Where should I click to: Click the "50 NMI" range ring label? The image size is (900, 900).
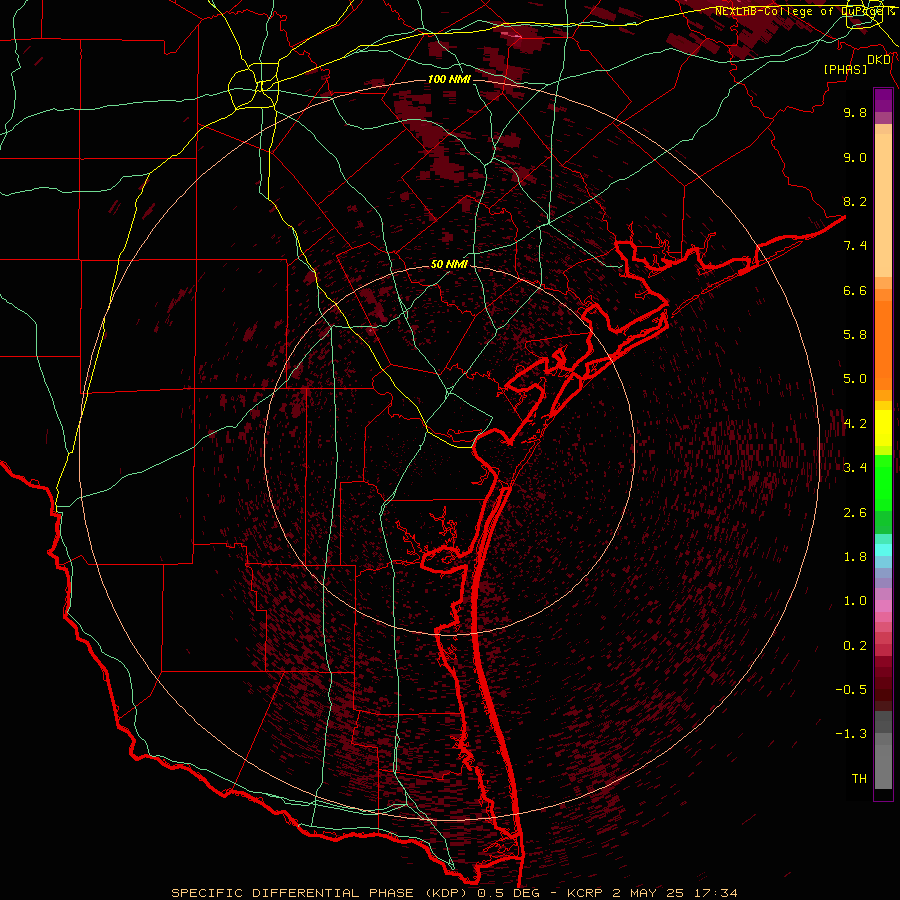coord(449,265)
